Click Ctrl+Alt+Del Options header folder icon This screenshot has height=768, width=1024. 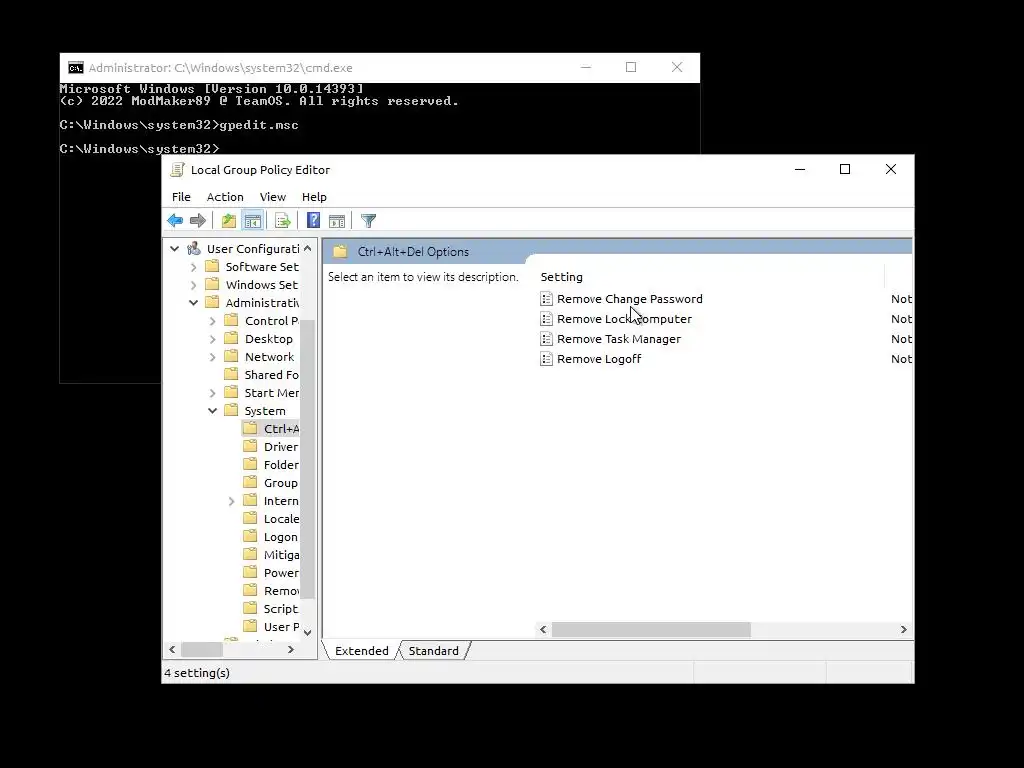(340, 251)
